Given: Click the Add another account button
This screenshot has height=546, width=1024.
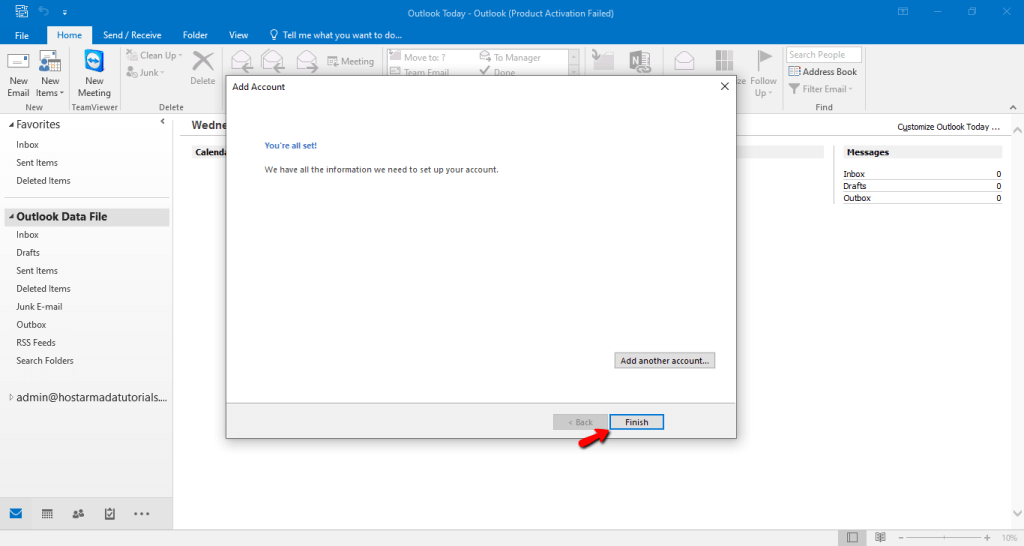Looking at the screenshot, I should 664,361.
